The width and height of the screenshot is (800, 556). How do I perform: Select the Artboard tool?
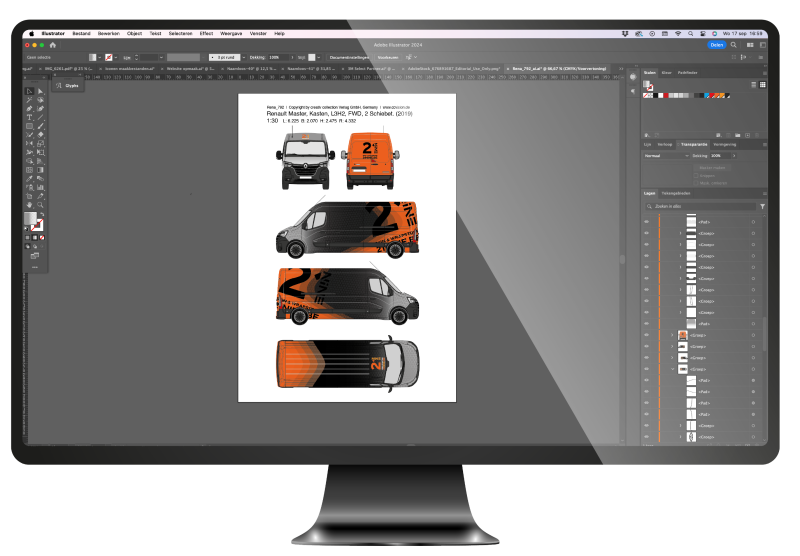pyautogui.click(x=29, y=196)
